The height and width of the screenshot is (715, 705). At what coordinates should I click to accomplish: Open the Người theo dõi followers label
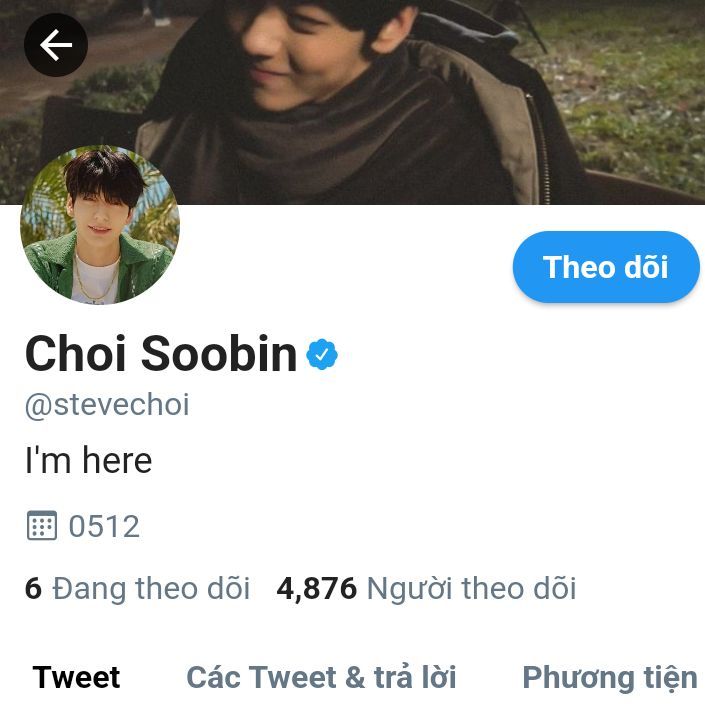pyautogui.click(x=472, y=589)
